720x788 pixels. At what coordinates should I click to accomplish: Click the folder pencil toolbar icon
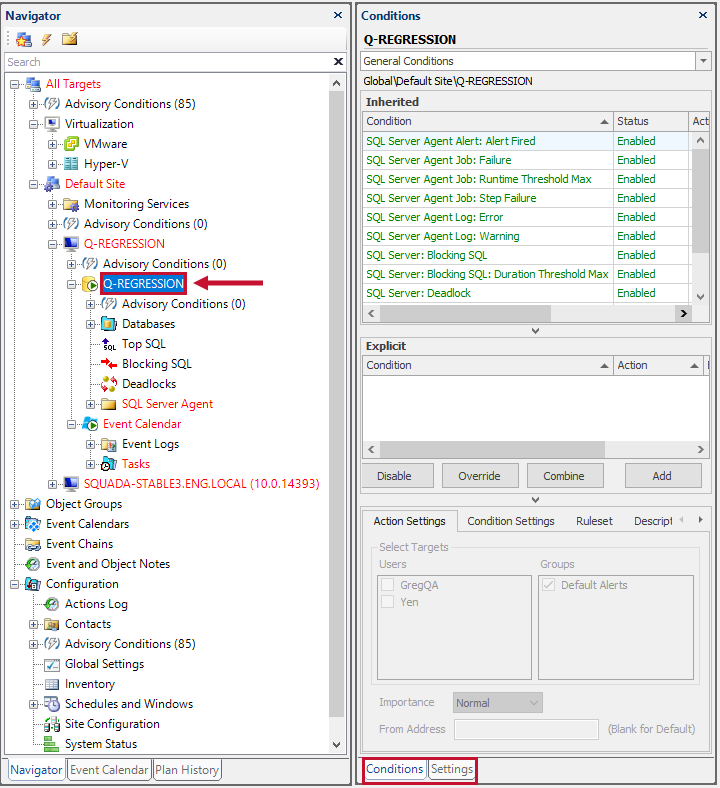(69, 39)
